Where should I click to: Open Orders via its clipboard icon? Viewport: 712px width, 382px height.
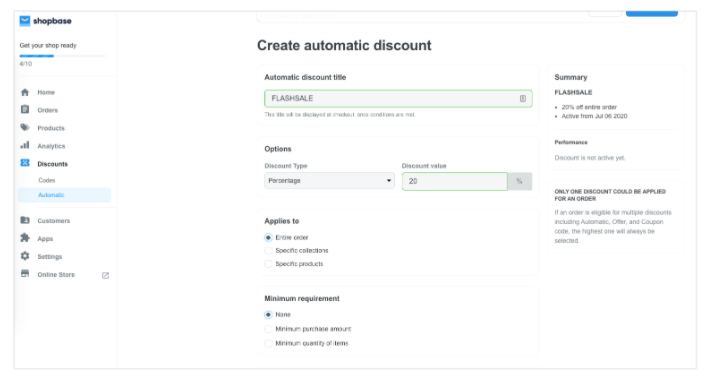tap(25, 109)
